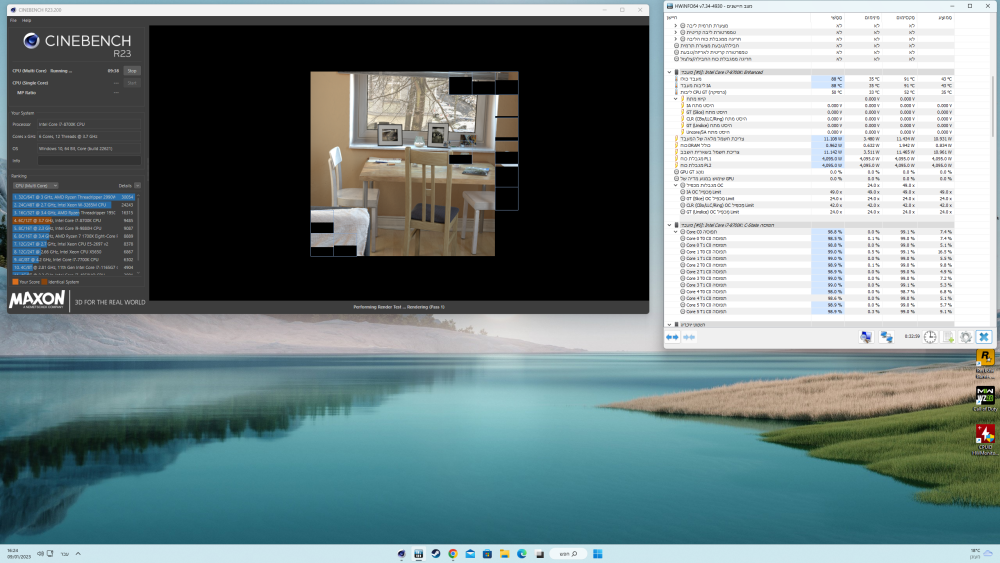Click HWiNFO expand columns arrows icon

[x=672, y=337]
